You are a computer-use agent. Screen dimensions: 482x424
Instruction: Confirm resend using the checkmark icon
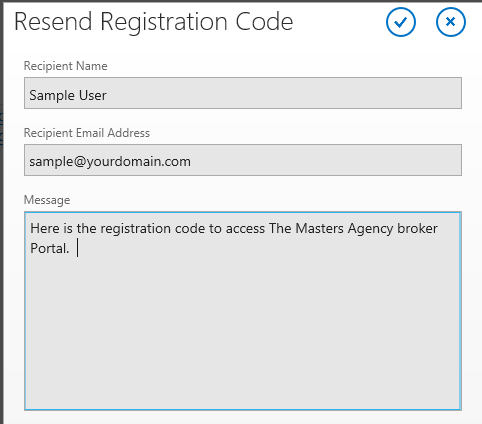401,22
